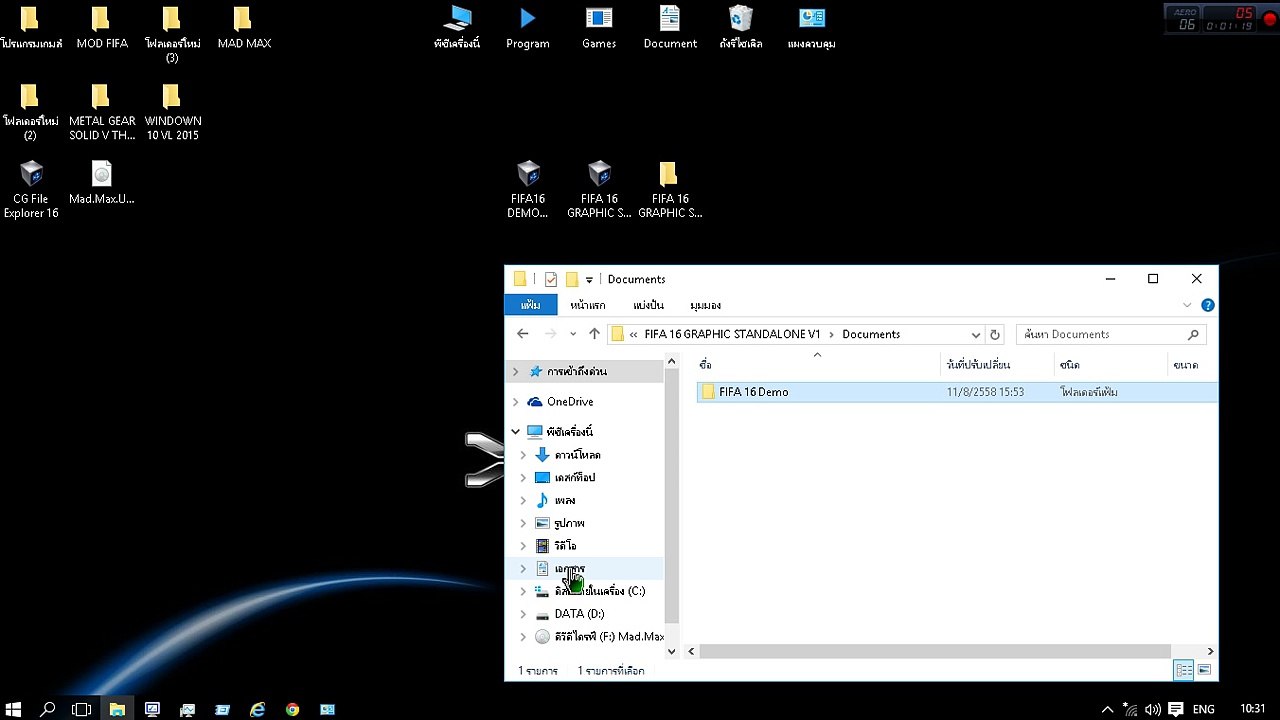
Task: Open the blue File ribbon tab
Action: (530, 305)
